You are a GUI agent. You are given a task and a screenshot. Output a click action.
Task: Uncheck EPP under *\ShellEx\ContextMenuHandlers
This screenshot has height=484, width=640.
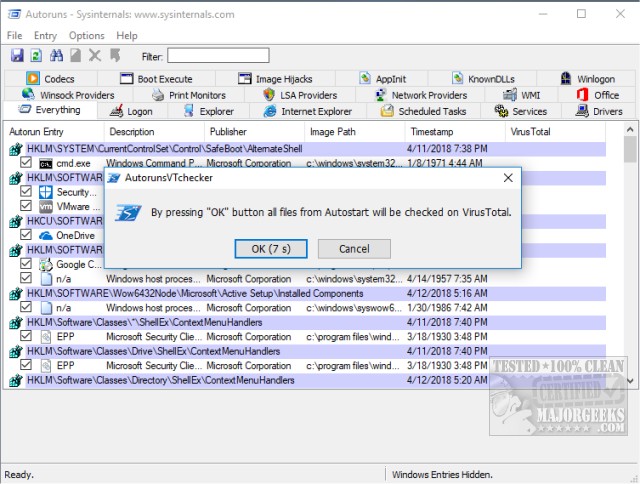click(x=26, y=336)
